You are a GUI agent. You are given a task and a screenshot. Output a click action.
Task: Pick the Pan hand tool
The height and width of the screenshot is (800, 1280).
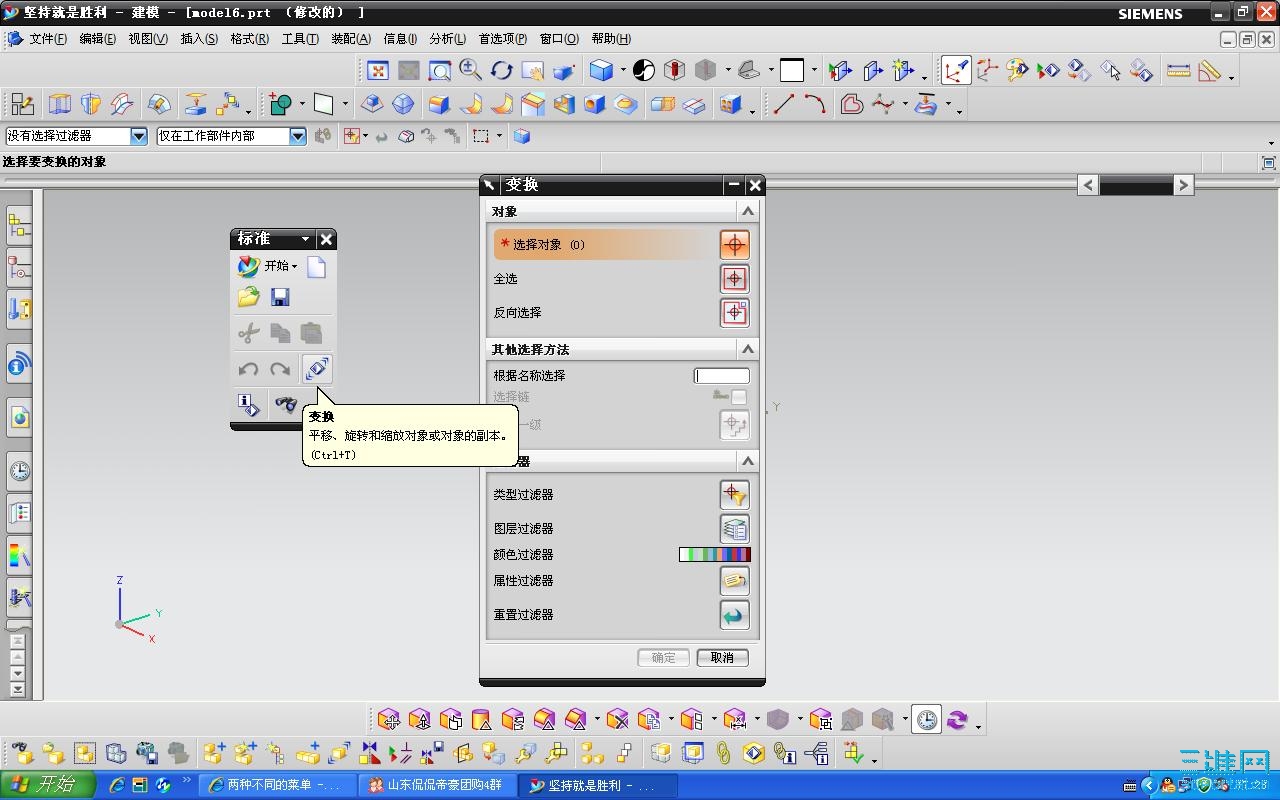532,70
